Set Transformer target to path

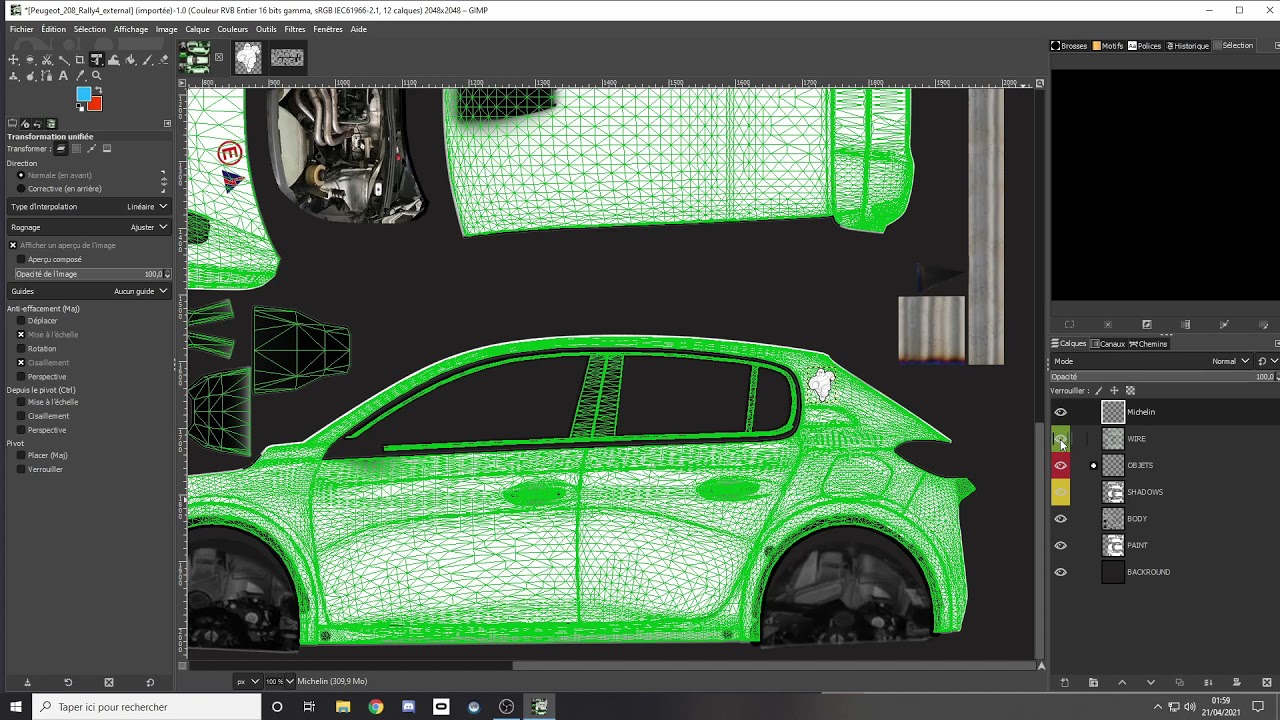pos(92,148)
